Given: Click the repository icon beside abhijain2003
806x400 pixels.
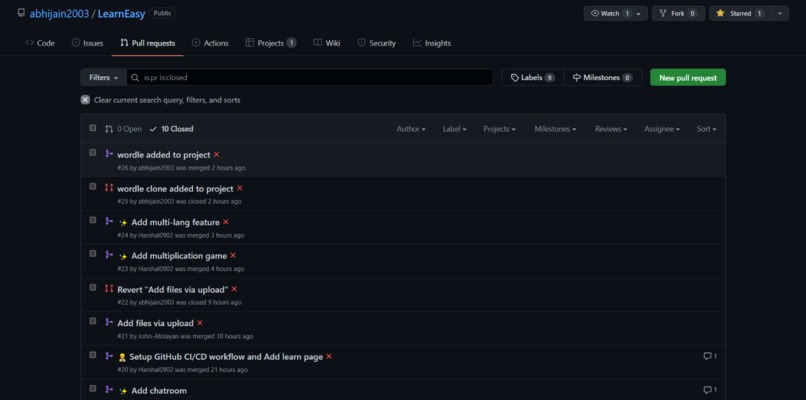Looking at the screenshot, I should 21,12.
